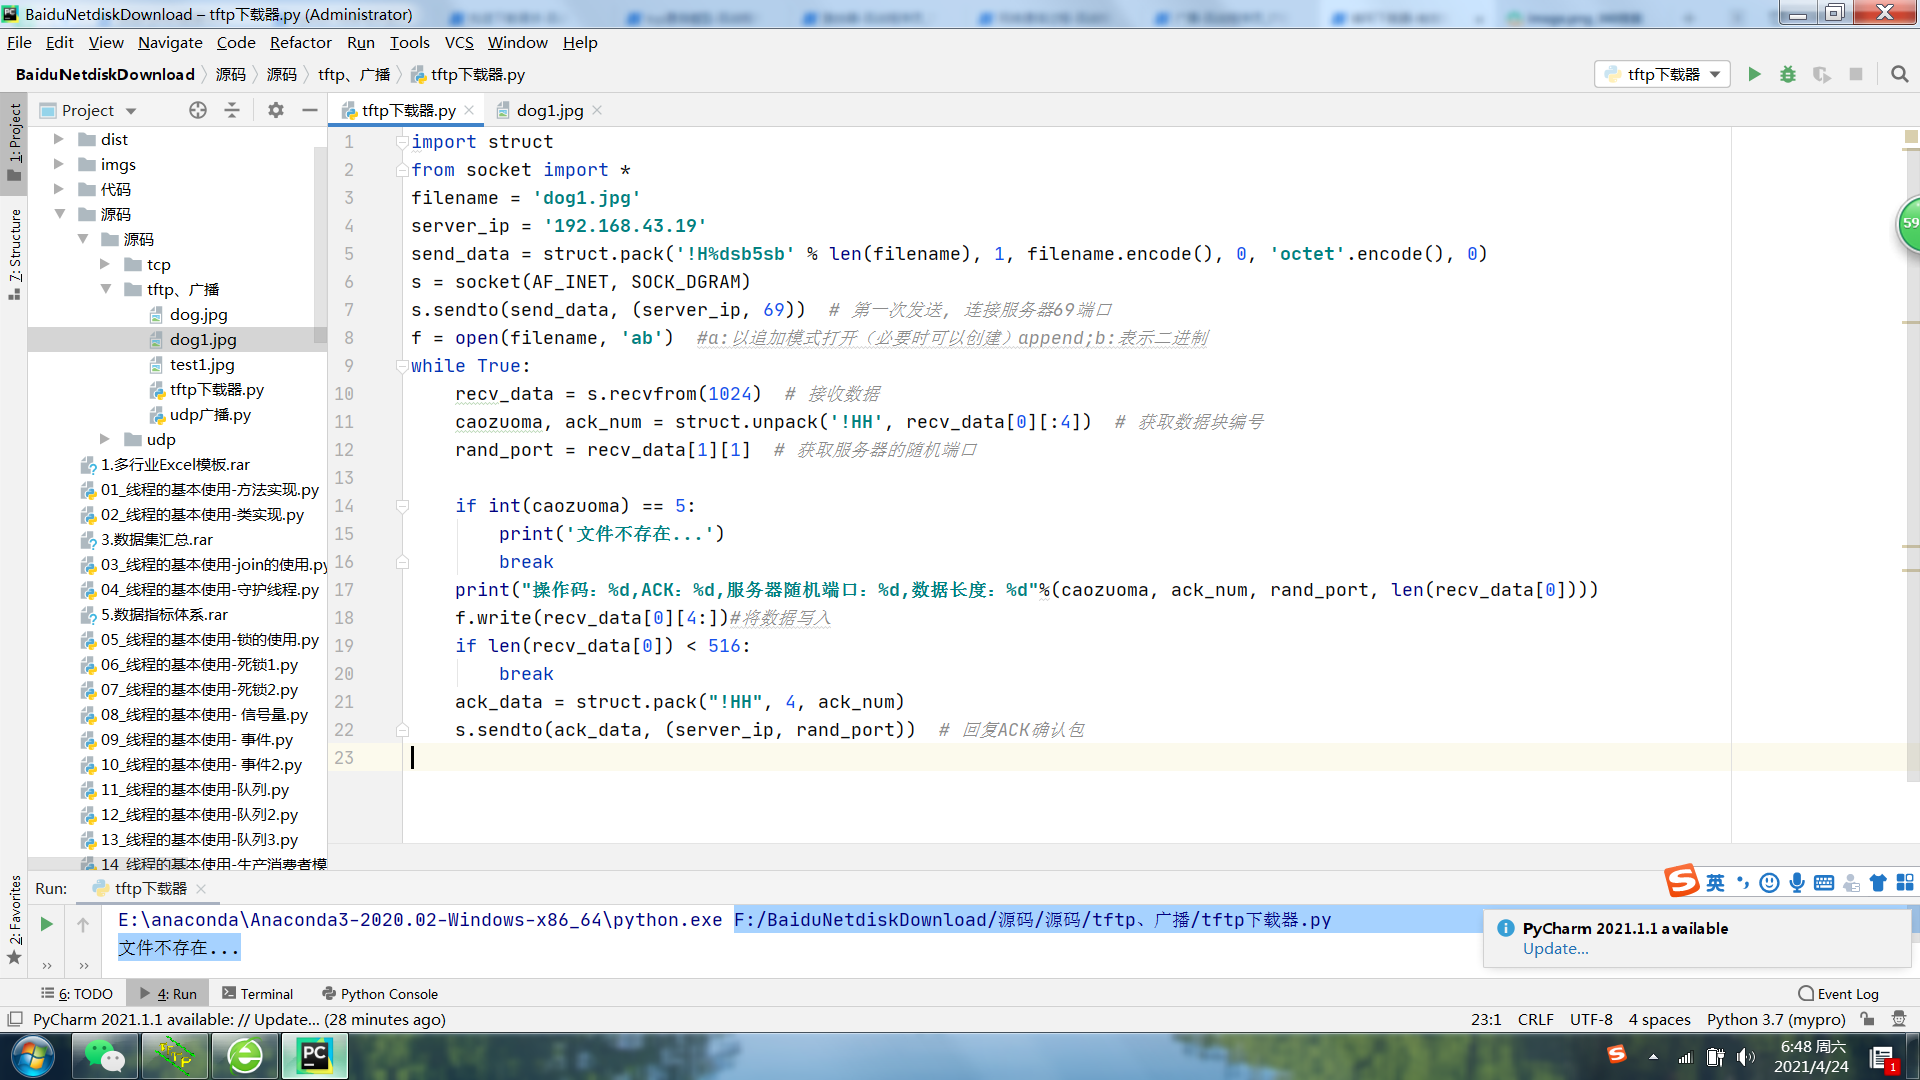Toggle the Structure side tool window
Viewport: 1920px width, 1080px height.
coord(14,253)
